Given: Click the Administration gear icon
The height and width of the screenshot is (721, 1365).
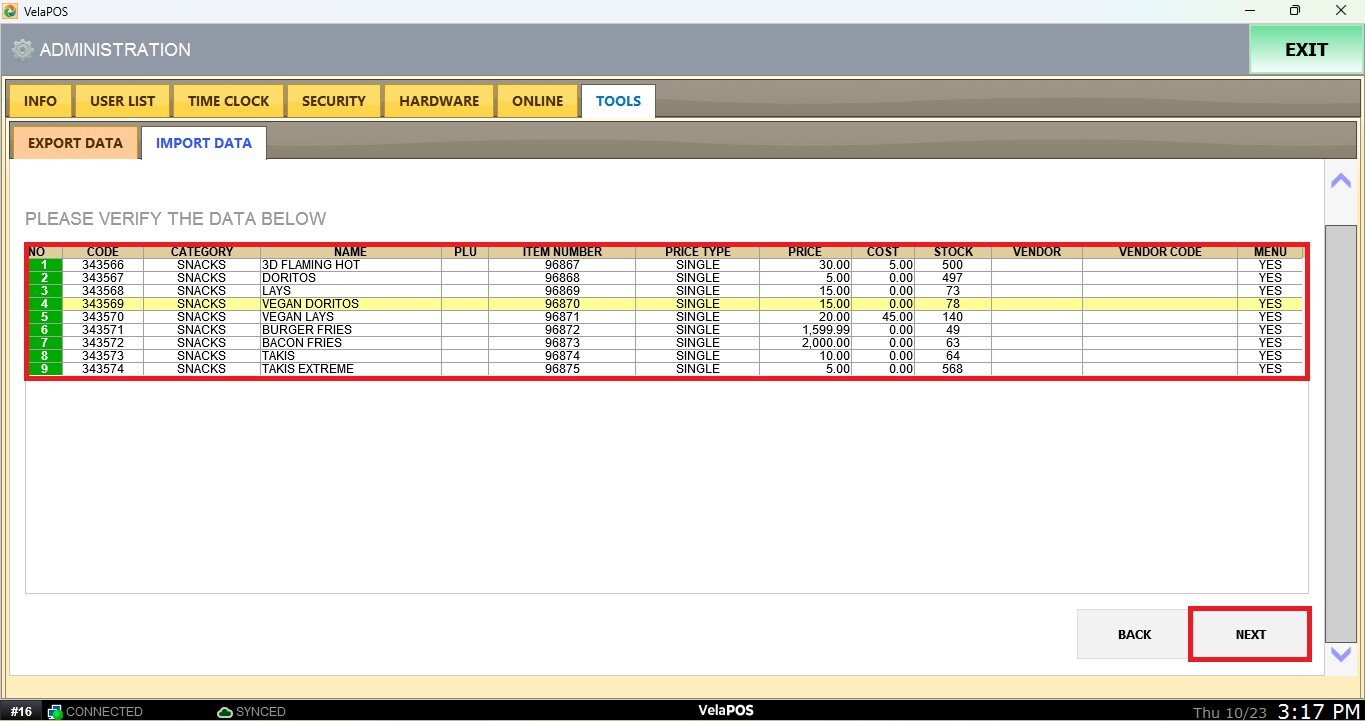Looking at the screenshot, I should pos(22,50).
